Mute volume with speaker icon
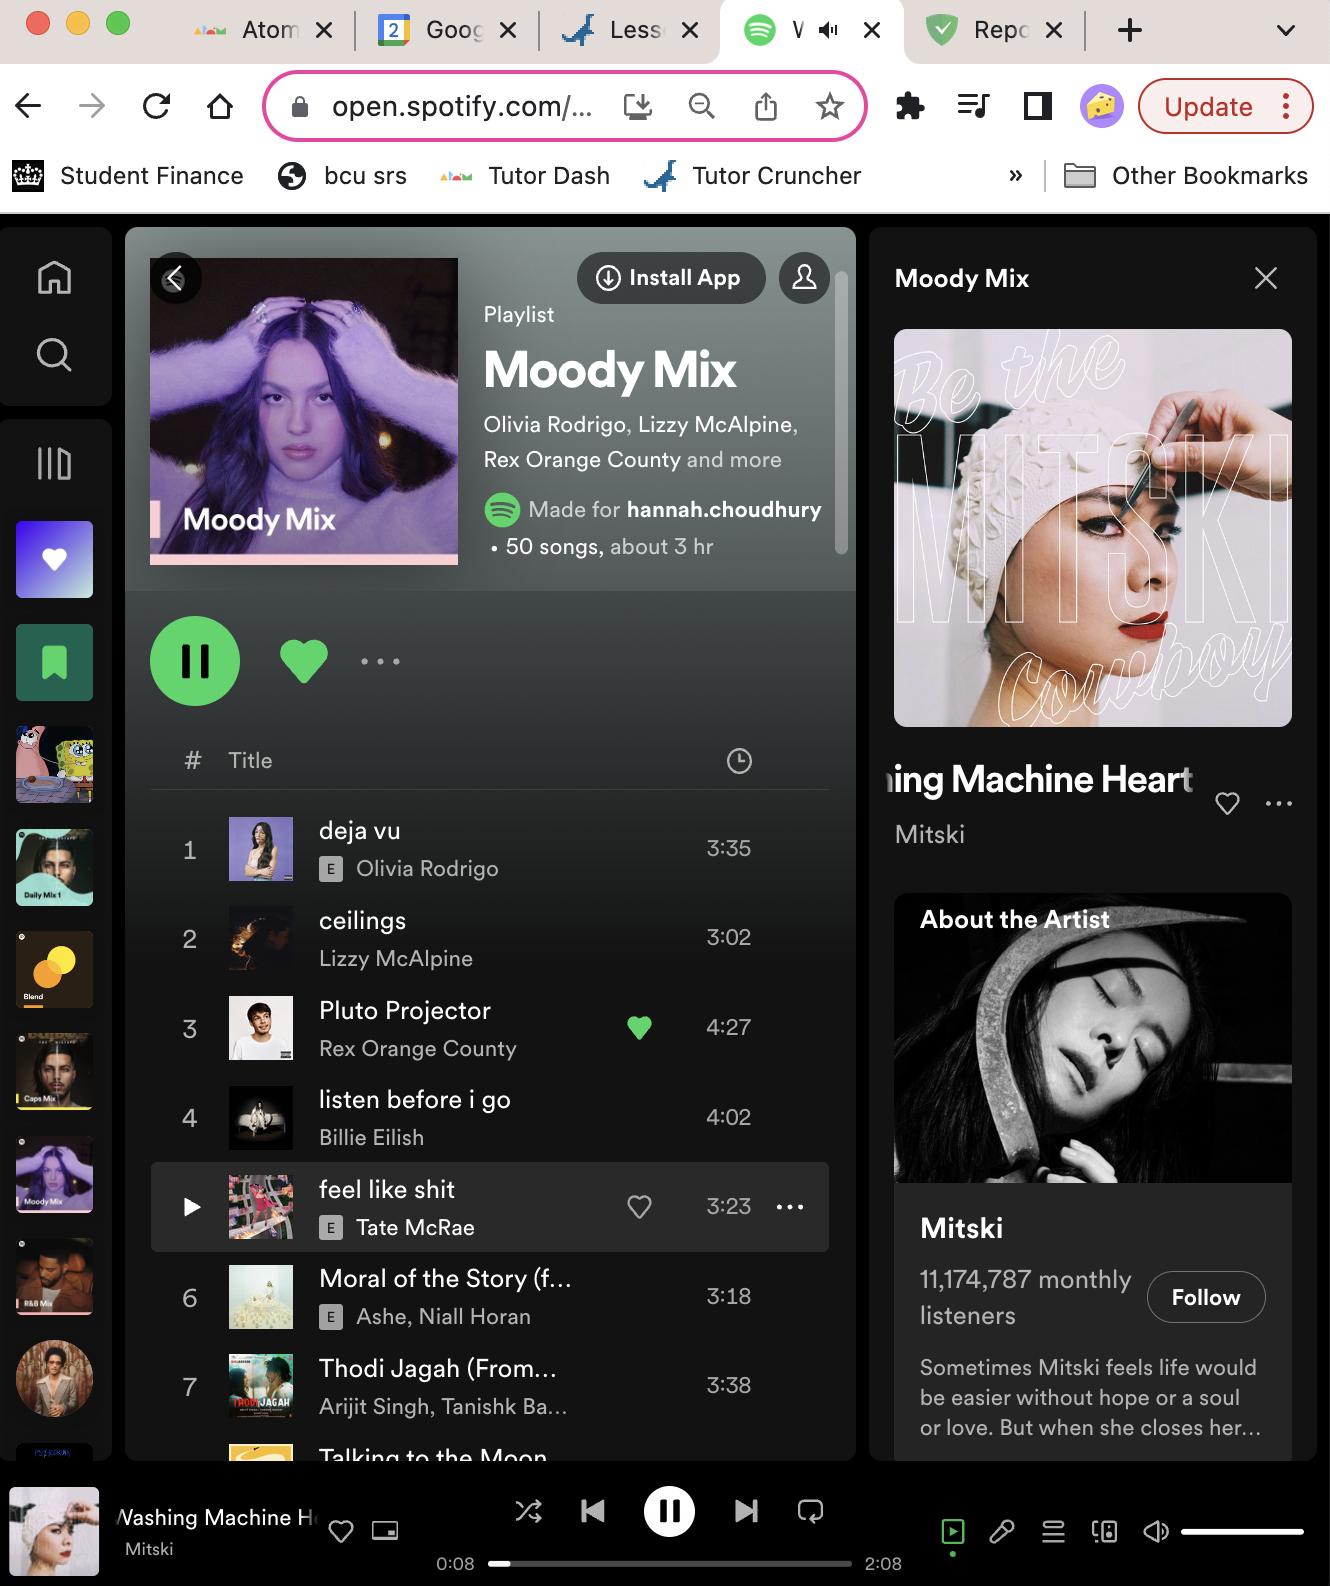1330x1586 pixels. [x=1156, y=1531]
